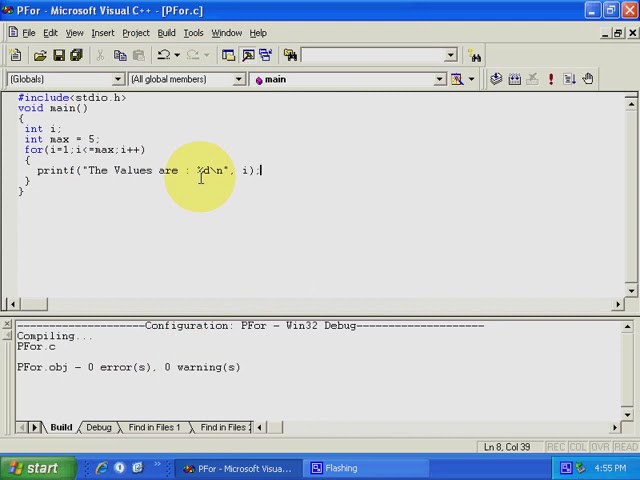Open the Project menu
The height and width of the screenshot is (480, 640).
(136, 33)
